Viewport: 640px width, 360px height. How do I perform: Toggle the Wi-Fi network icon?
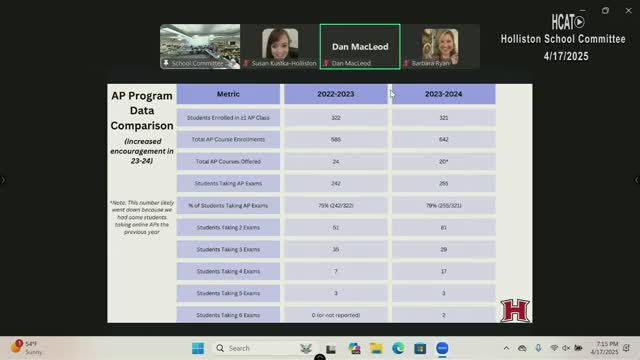553,348
